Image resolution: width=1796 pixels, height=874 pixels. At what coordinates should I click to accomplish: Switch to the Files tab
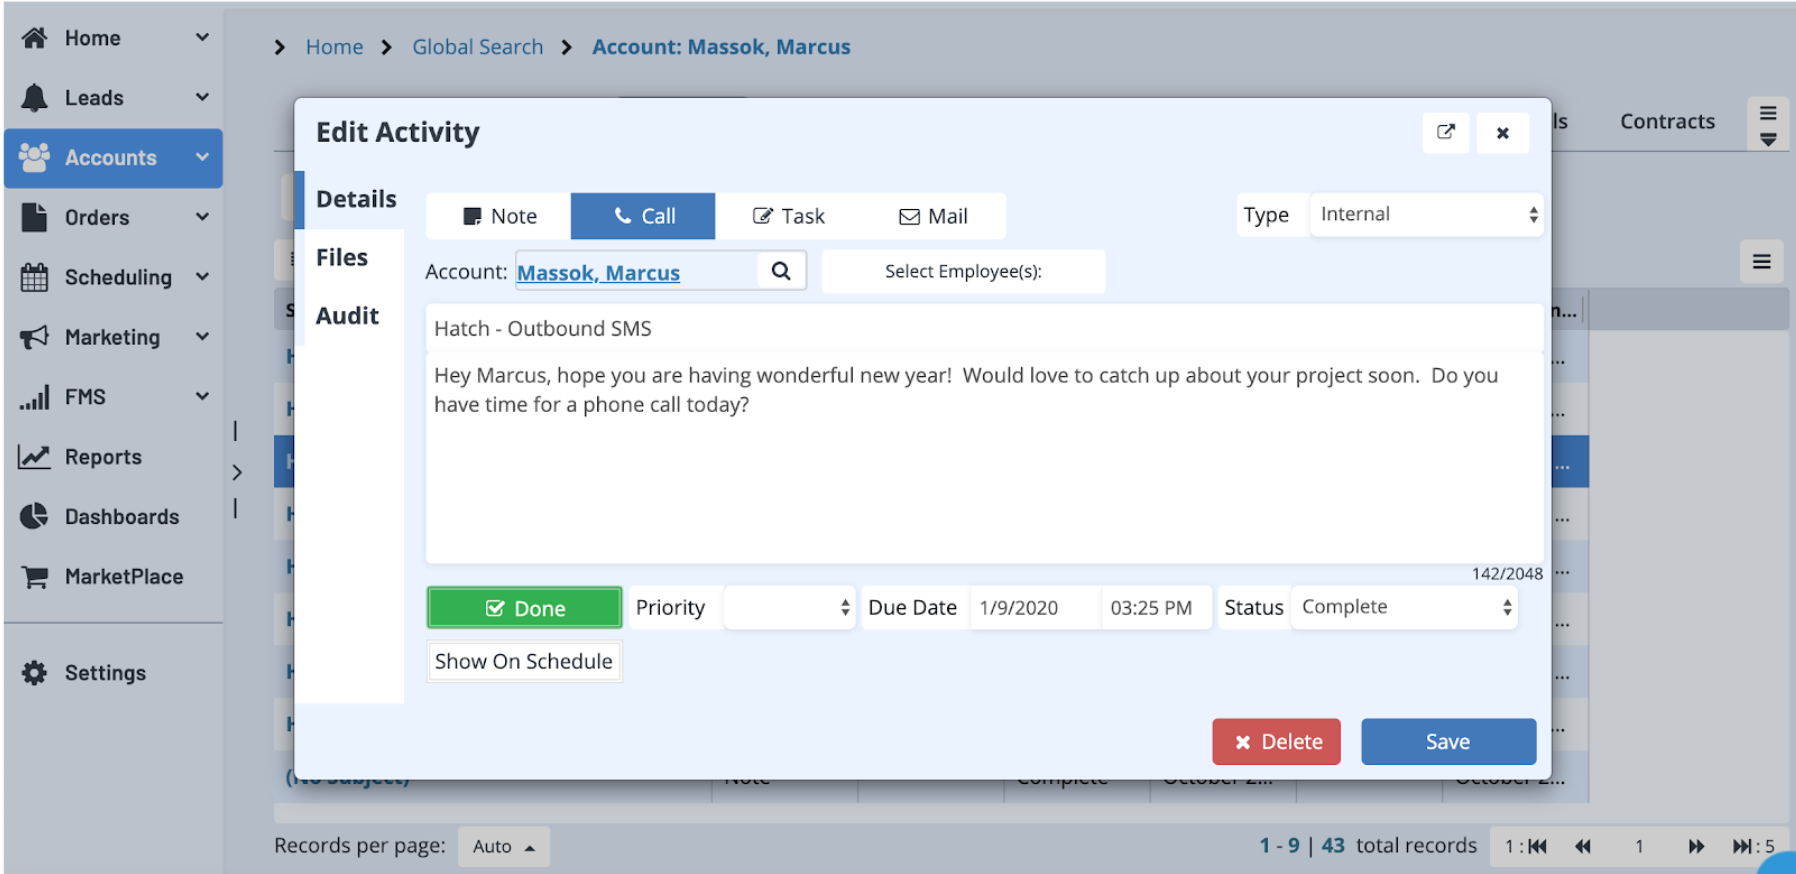tap(342, 258)
